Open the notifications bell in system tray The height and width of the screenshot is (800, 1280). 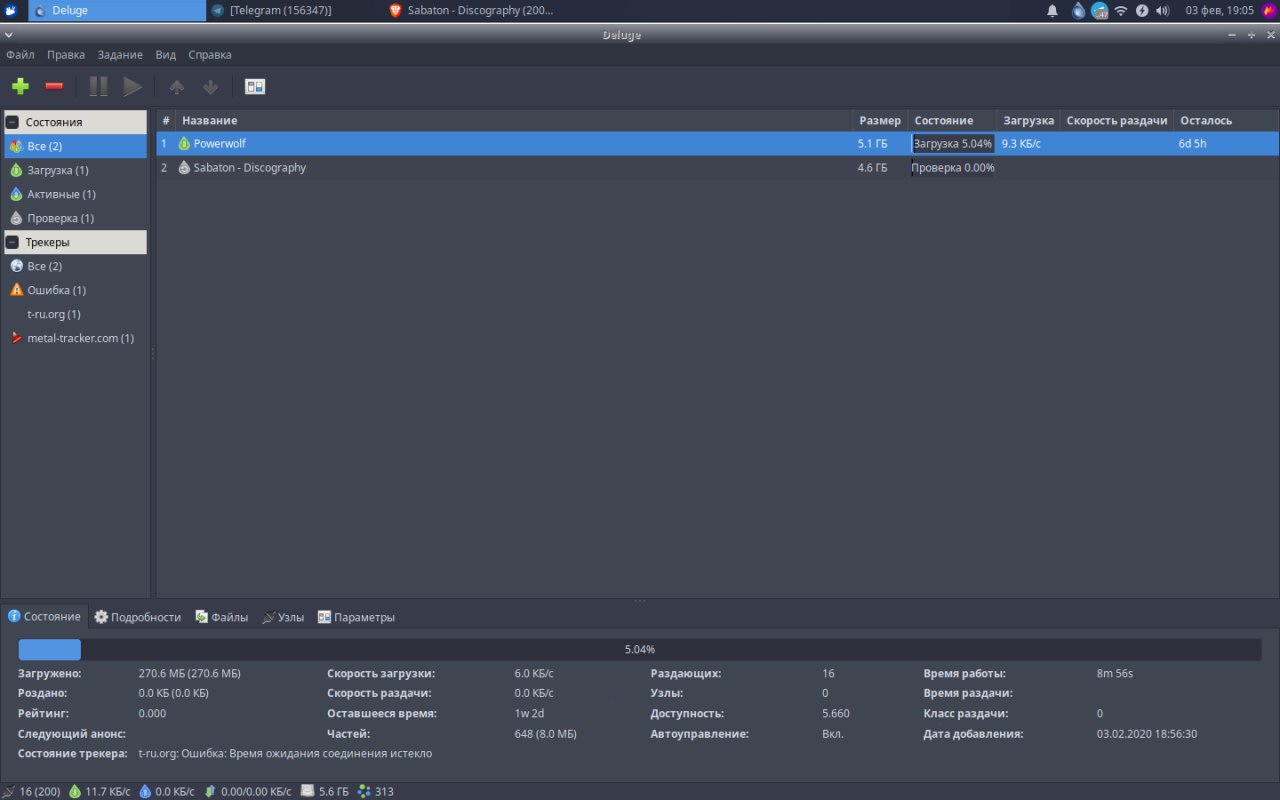[x=1052, y=10]
